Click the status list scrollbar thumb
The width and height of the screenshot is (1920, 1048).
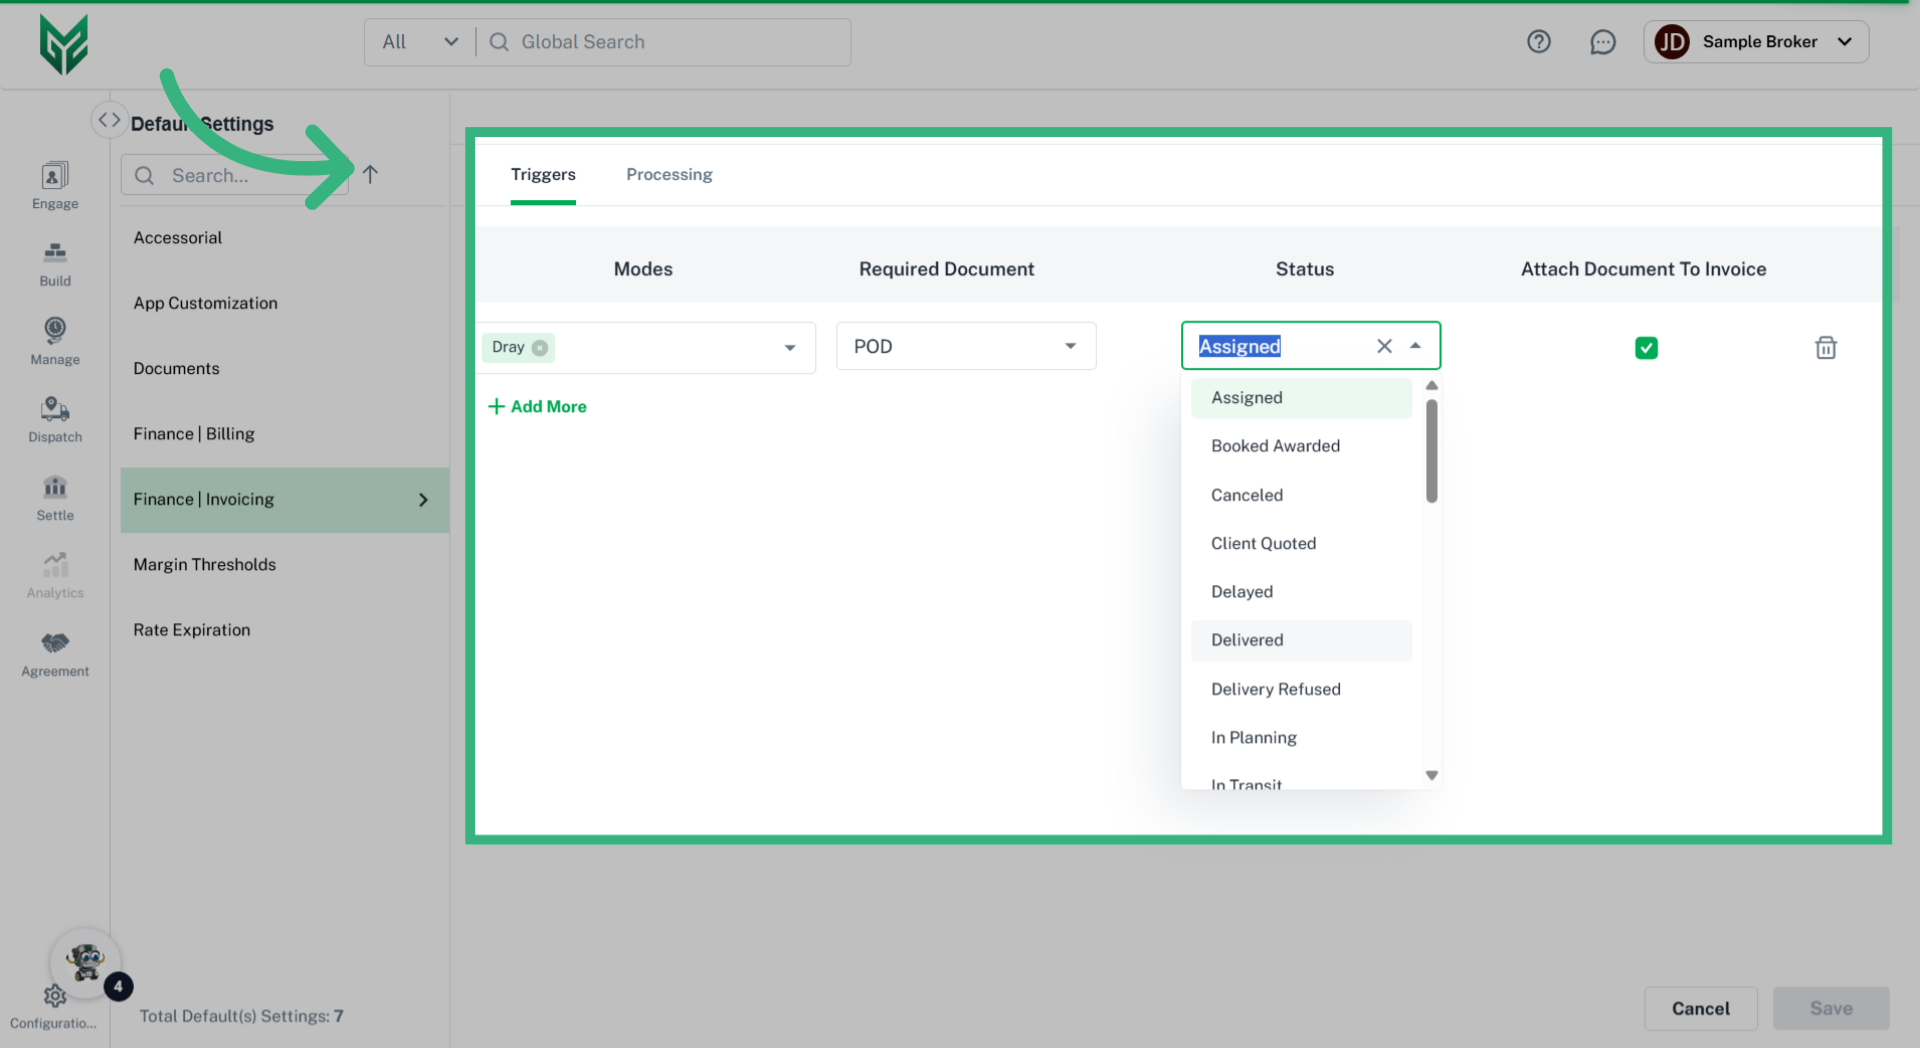coord(1431,450)
